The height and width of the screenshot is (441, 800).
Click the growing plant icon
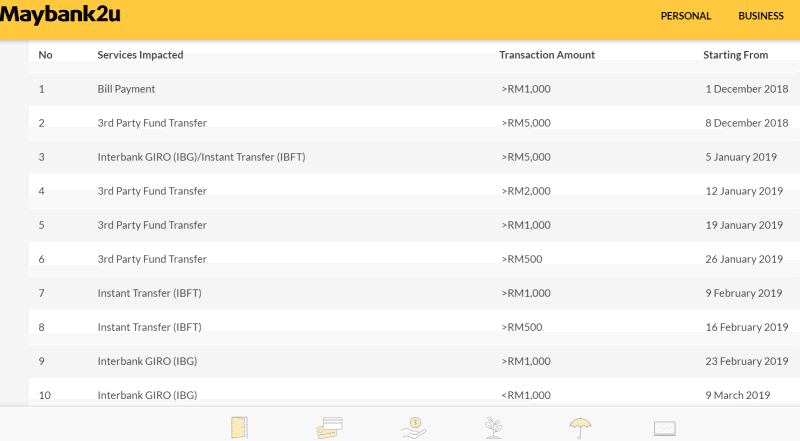point(493,428)
